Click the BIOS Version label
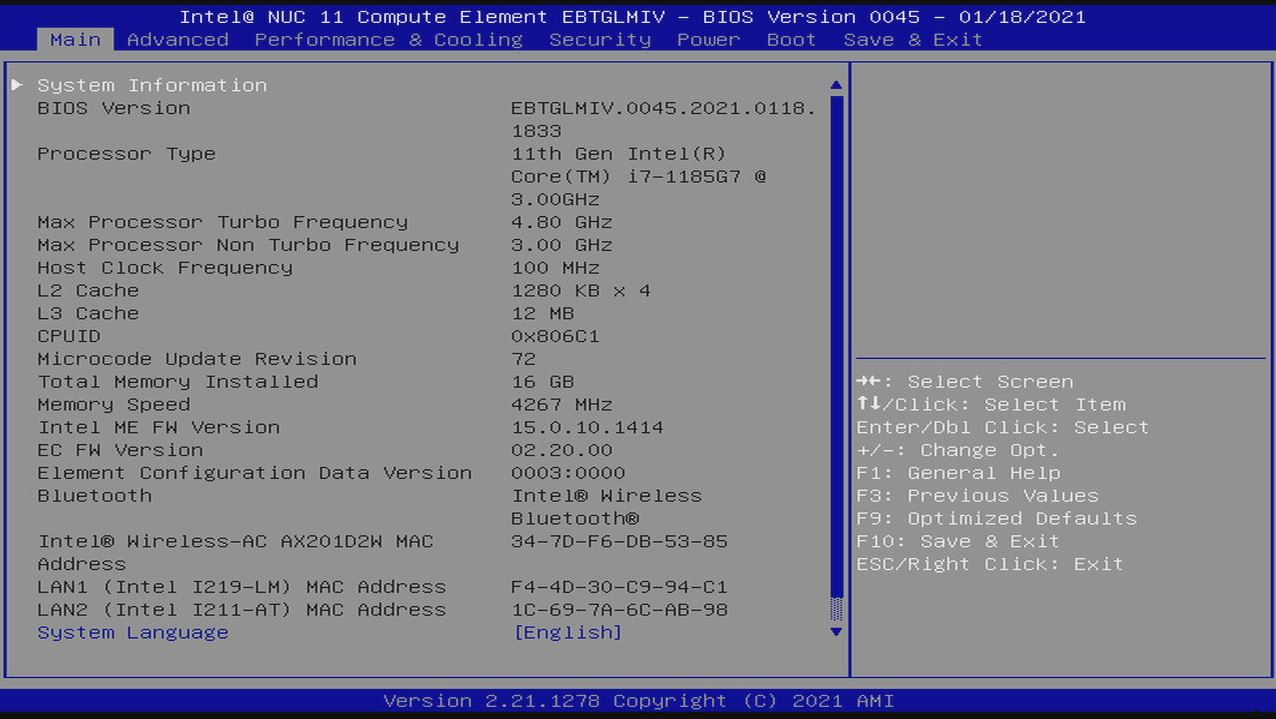This screenshot has width=1276, height=719. (113, 108)
